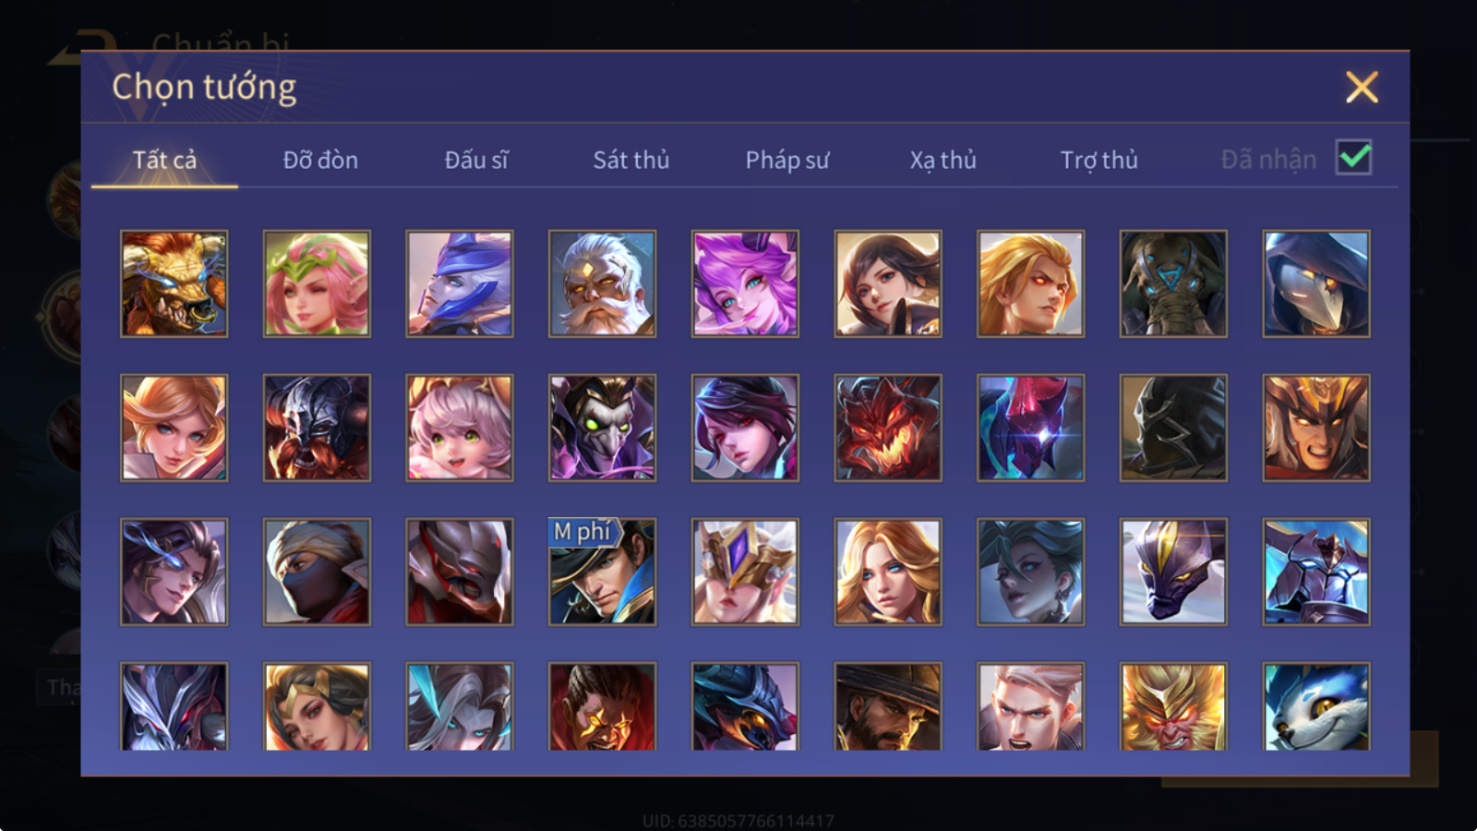Go to the 'Trợ thủ' tab
Screen dimensions: 1477x831
tap(1099, 160)
